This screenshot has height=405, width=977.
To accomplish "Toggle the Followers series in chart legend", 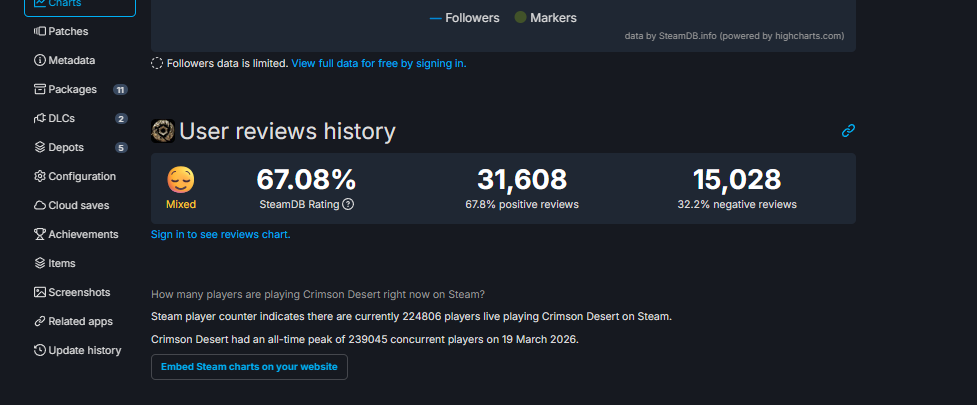I will click(464, 17).
